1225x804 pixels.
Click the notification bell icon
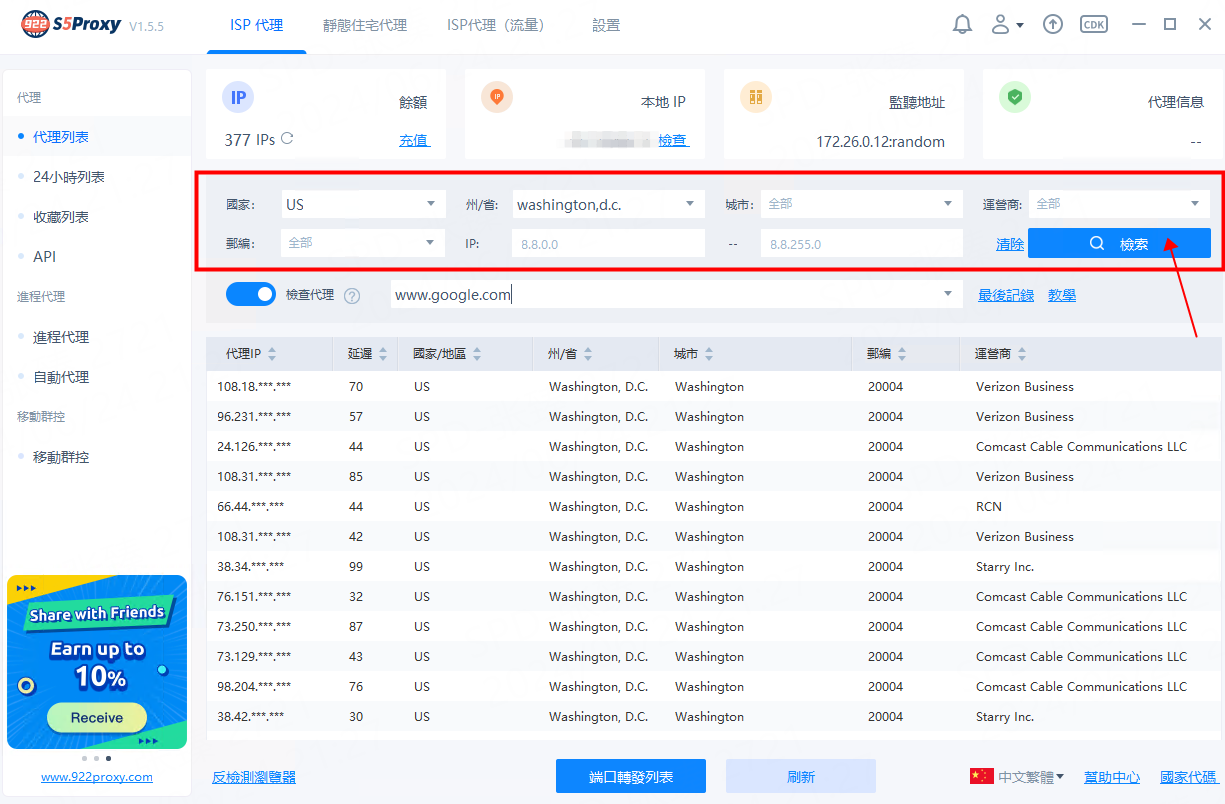(x=962, y=25)
